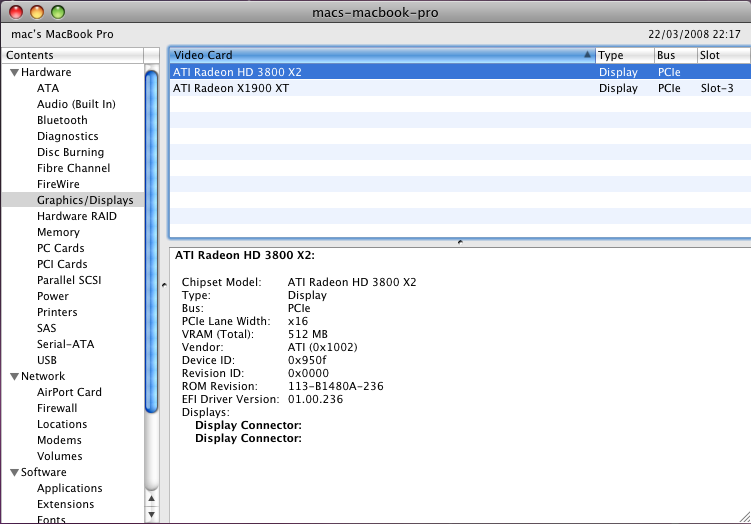Select Fibre Channel item
Viewport: 751px width, 524px height.
73,168
